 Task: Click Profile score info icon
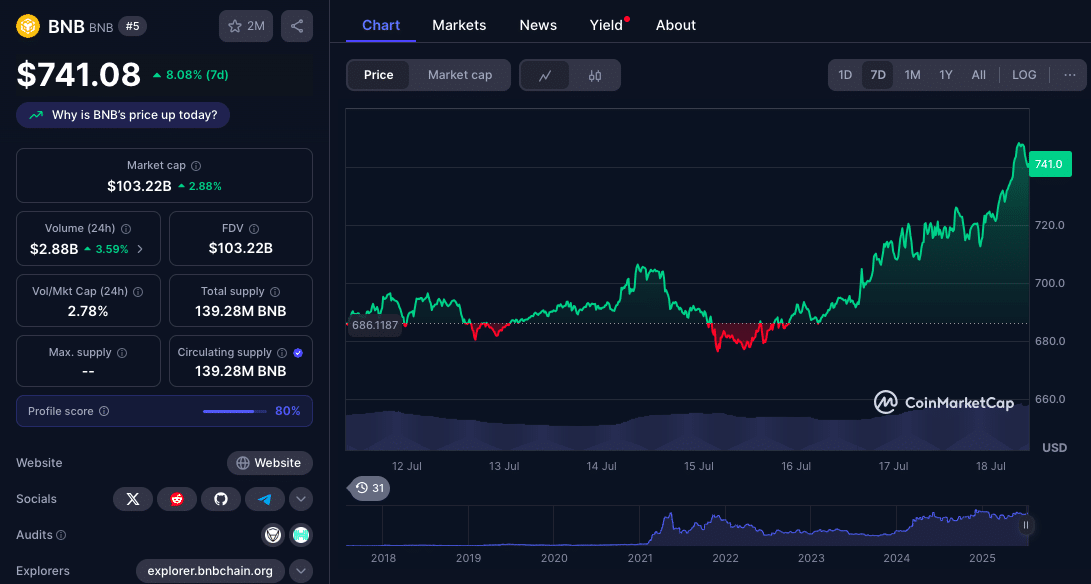pos(104,411)
